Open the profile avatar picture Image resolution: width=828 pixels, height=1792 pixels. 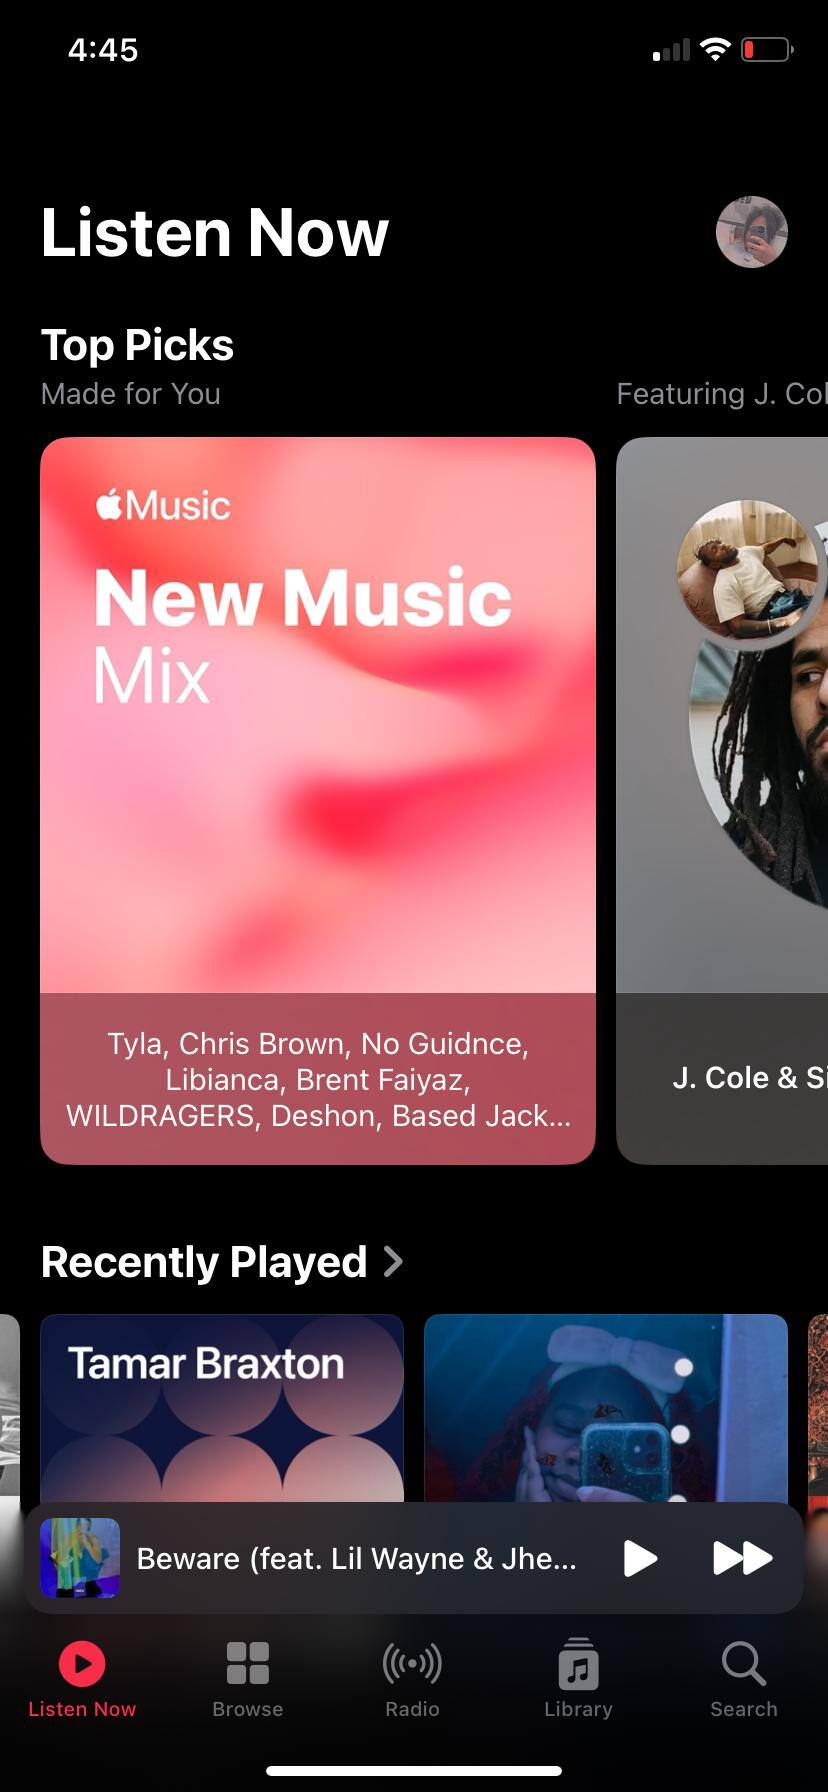(752, 232)
